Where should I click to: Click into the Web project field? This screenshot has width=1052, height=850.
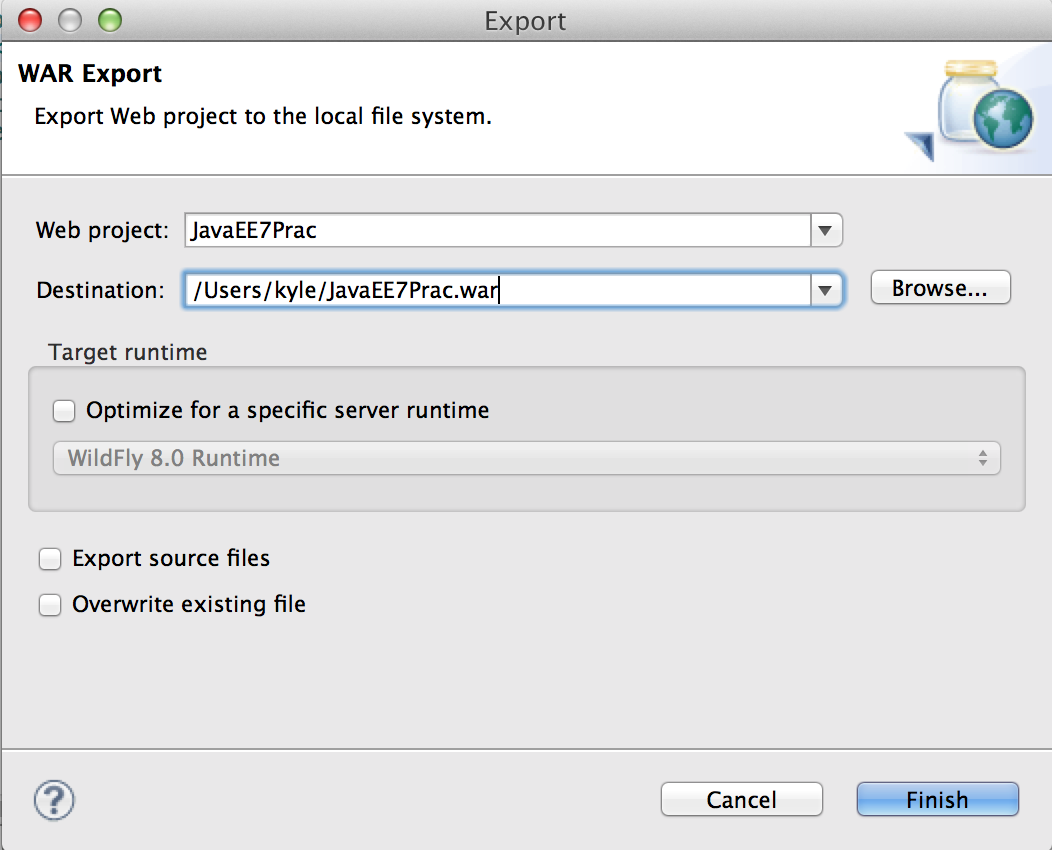[497, 231]
